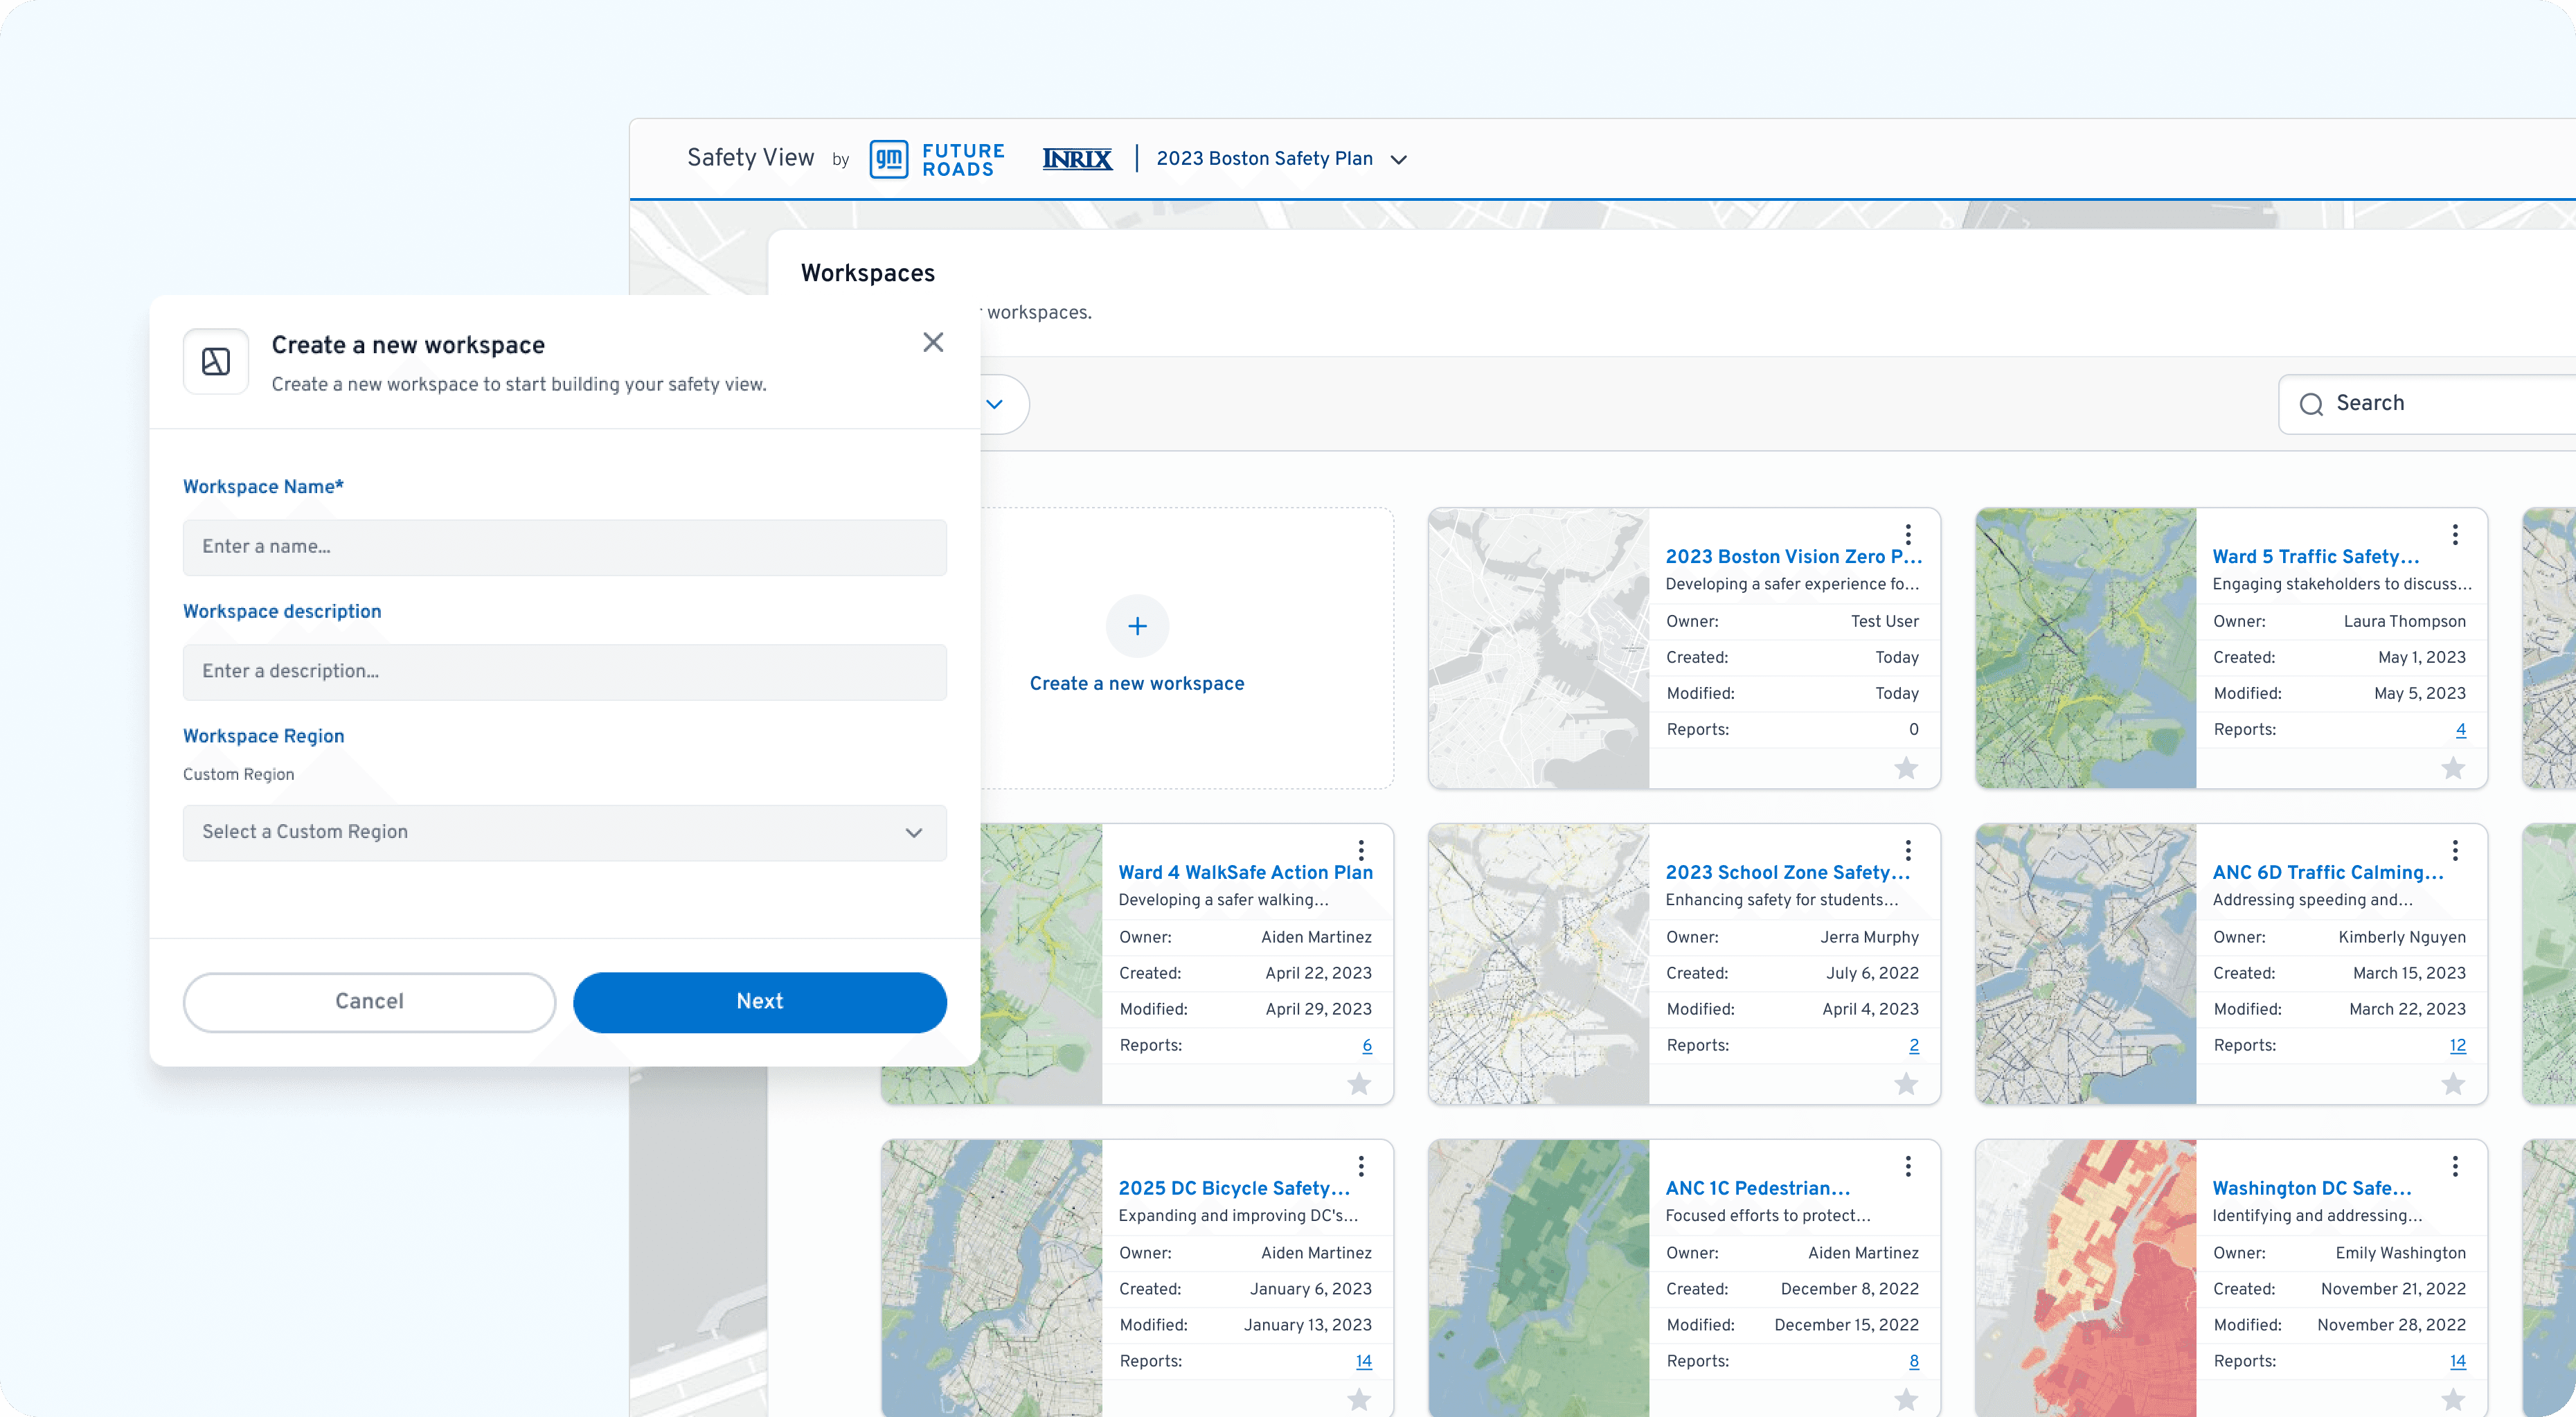Screen dimensions: 2576x1417
Task: Click the search magnifier icon
Action: (2311, 404)
